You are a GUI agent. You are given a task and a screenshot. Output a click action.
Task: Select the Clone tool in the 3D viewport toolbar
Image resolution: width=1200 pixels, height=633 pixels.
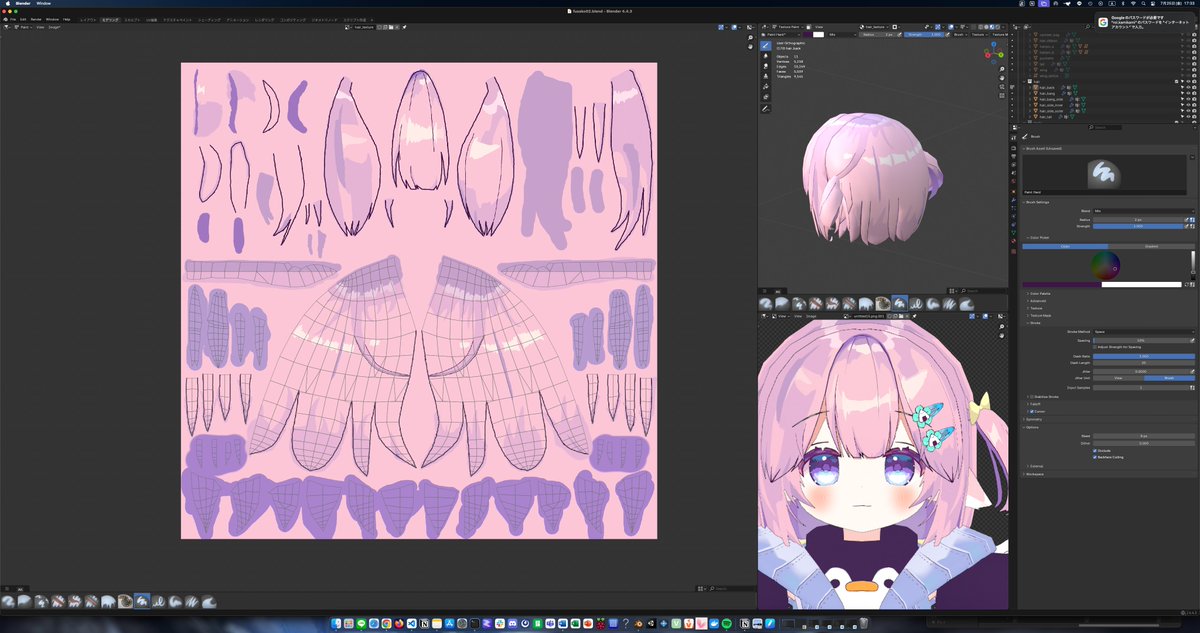pyautogui.click(x=765, y=76)
